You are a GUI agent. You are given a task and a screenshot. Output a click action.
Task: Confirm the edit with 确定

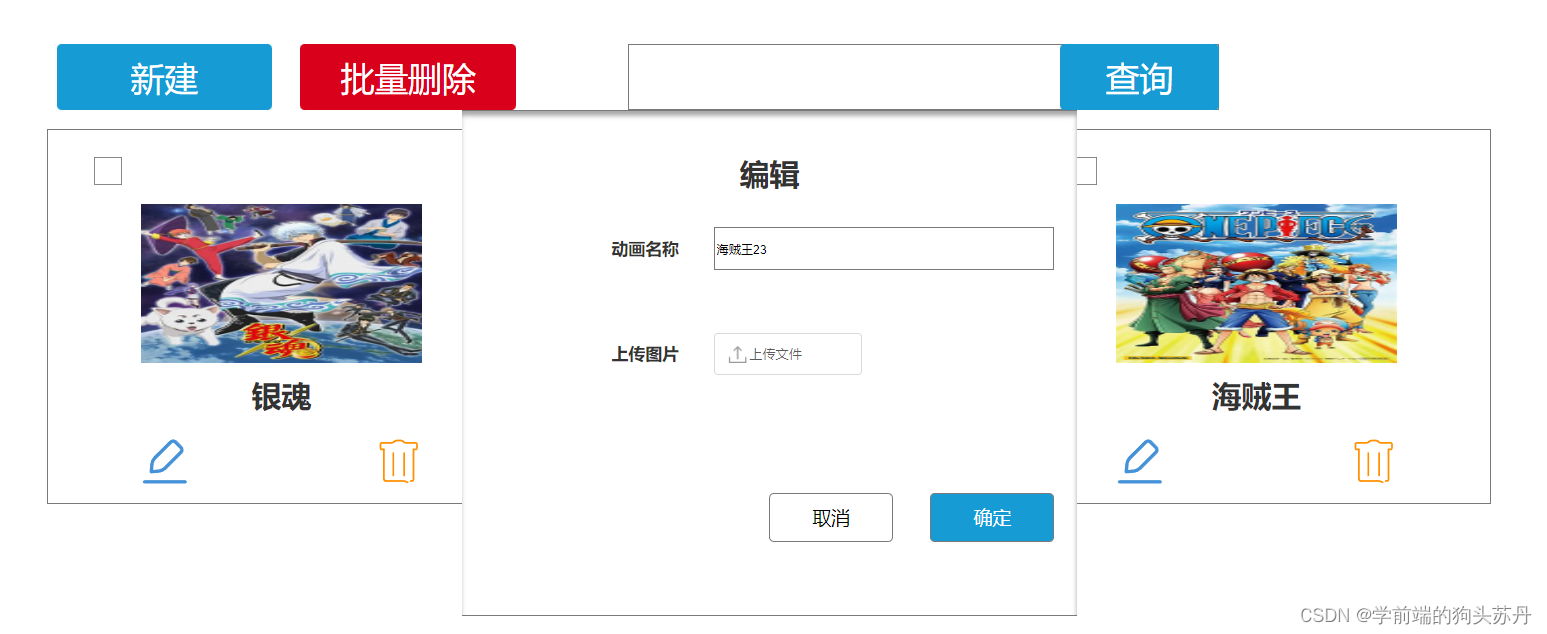point(992,517)
